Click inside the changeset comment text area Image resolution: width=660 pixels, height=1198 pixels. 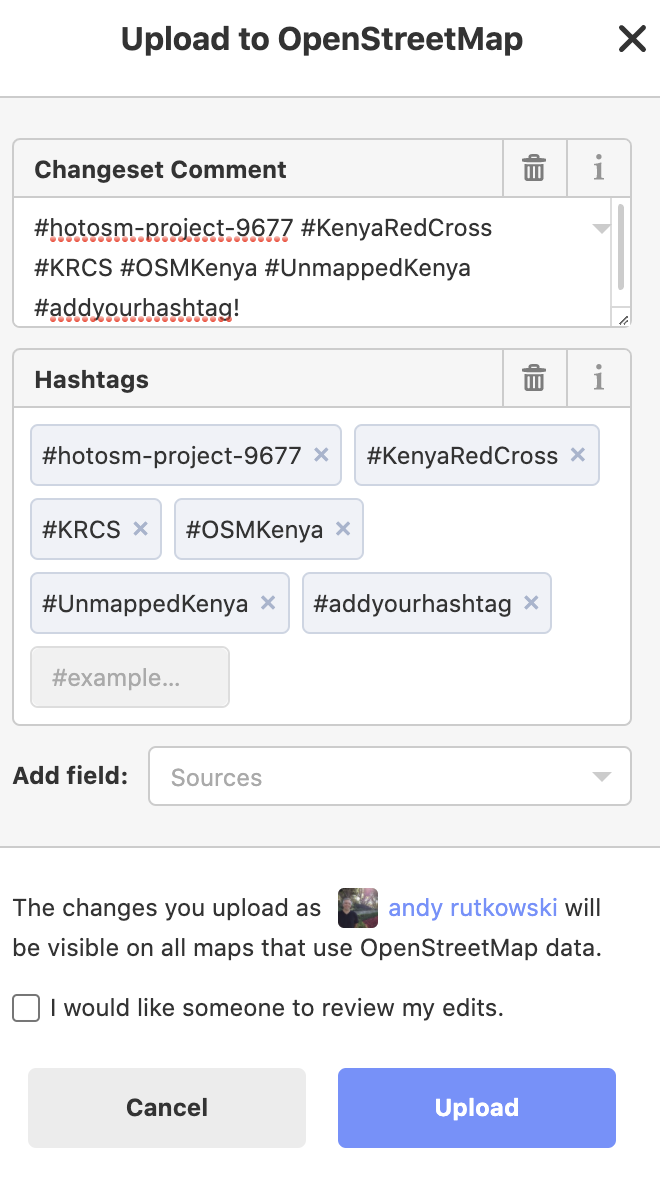coord(312,262)
